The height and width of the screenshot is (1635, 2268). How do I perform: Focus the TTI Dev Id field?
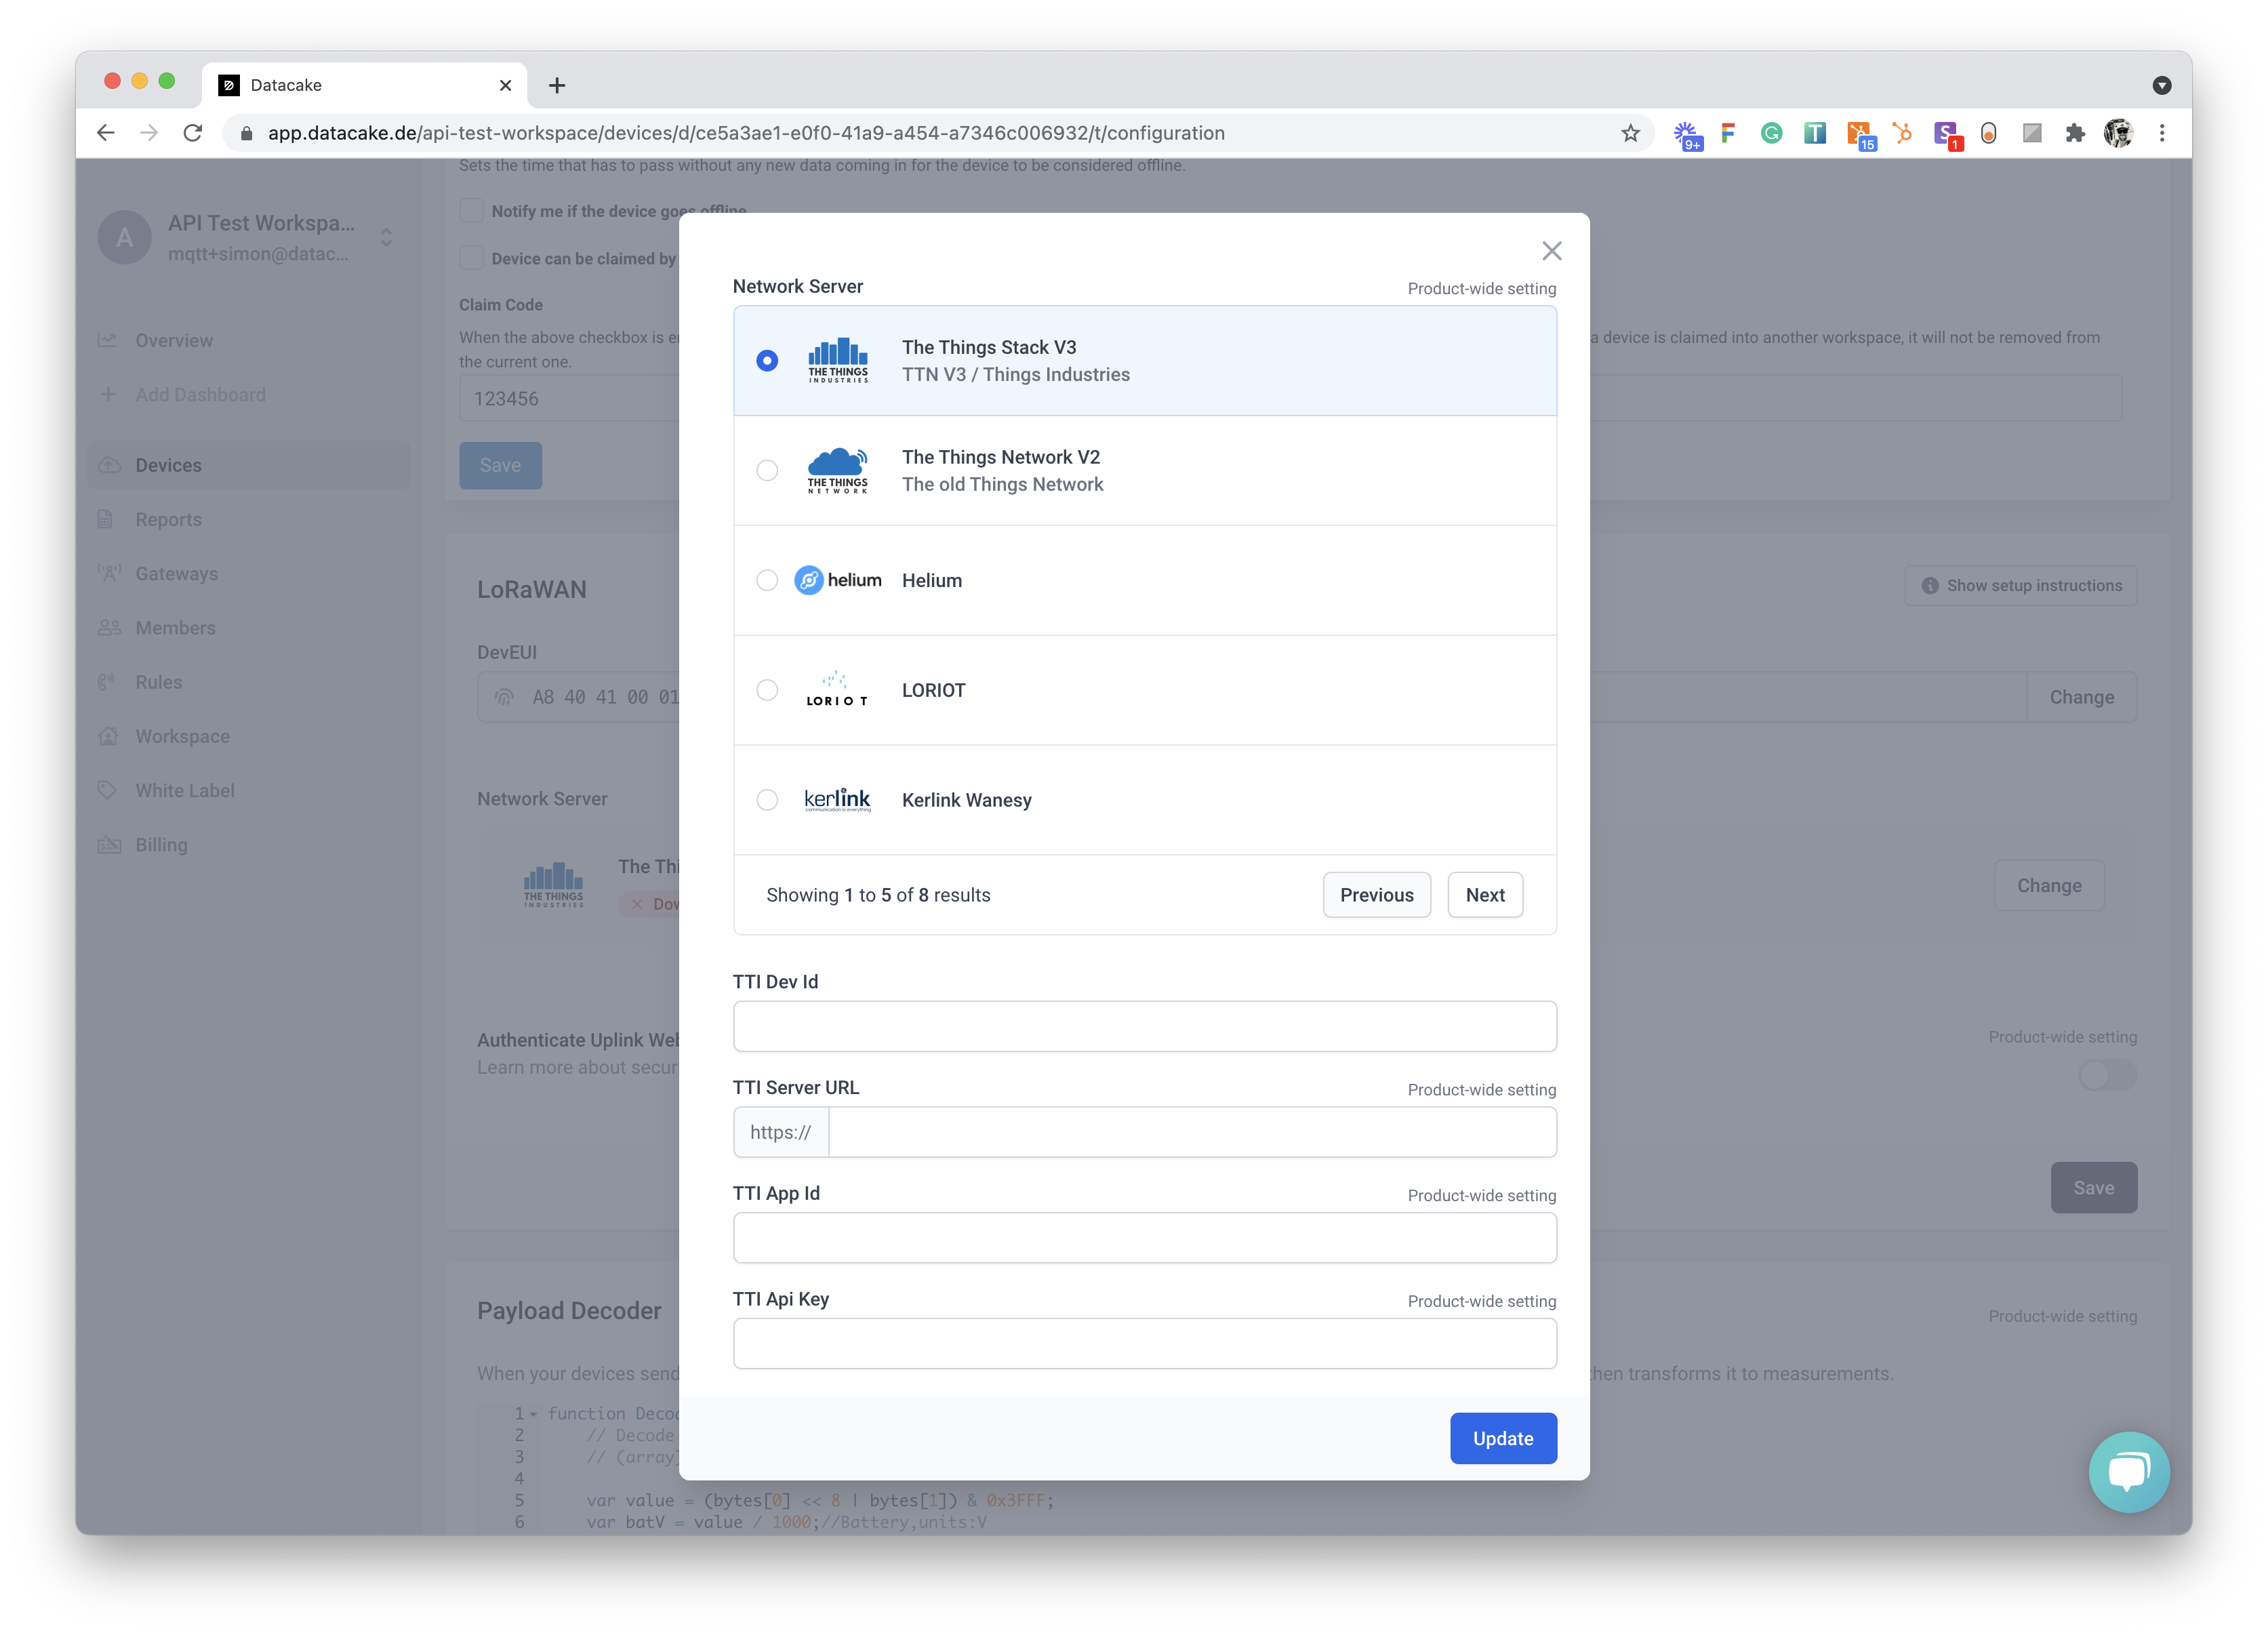1144,1026
